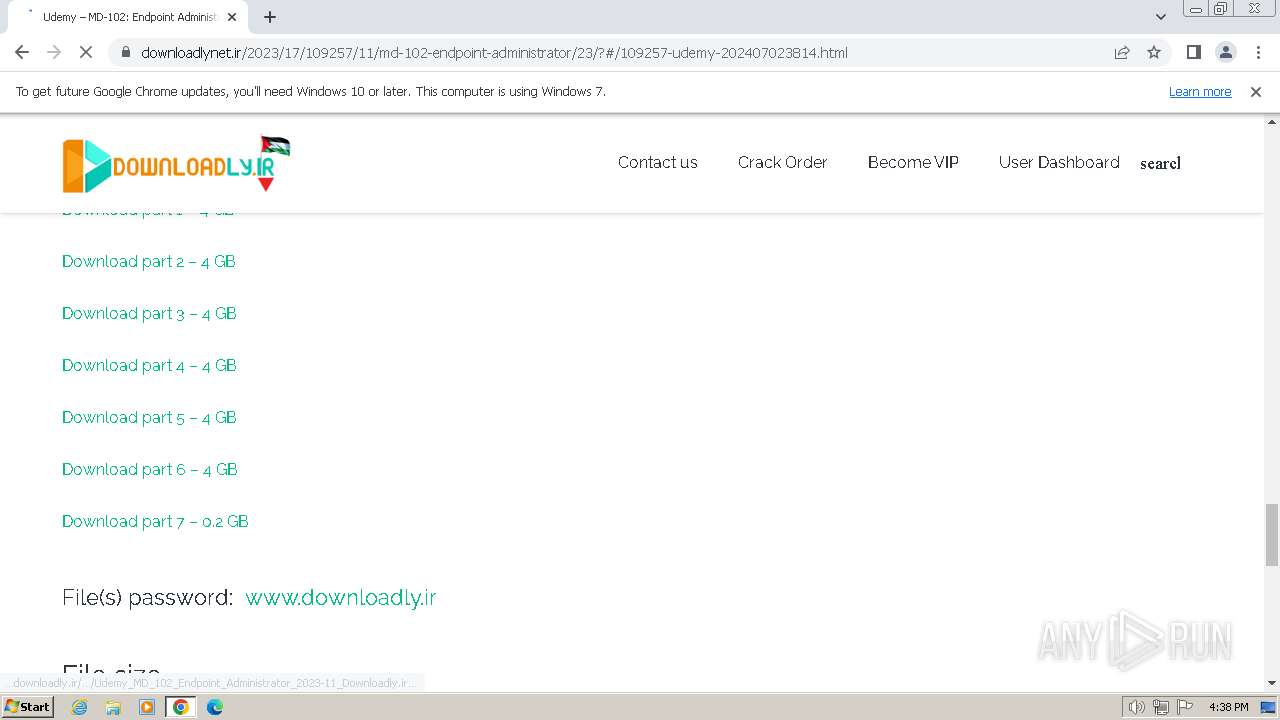Show the clock reading 4:38 PM
The image size is (1280, 720).
click(x=1228, y=707)
